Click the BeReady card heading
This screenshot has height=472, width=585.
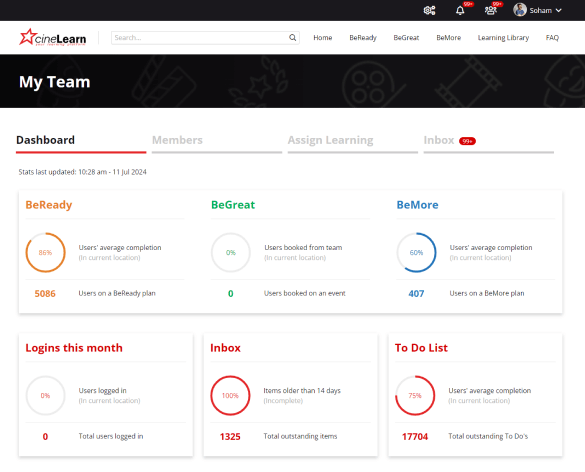point(49,205)
